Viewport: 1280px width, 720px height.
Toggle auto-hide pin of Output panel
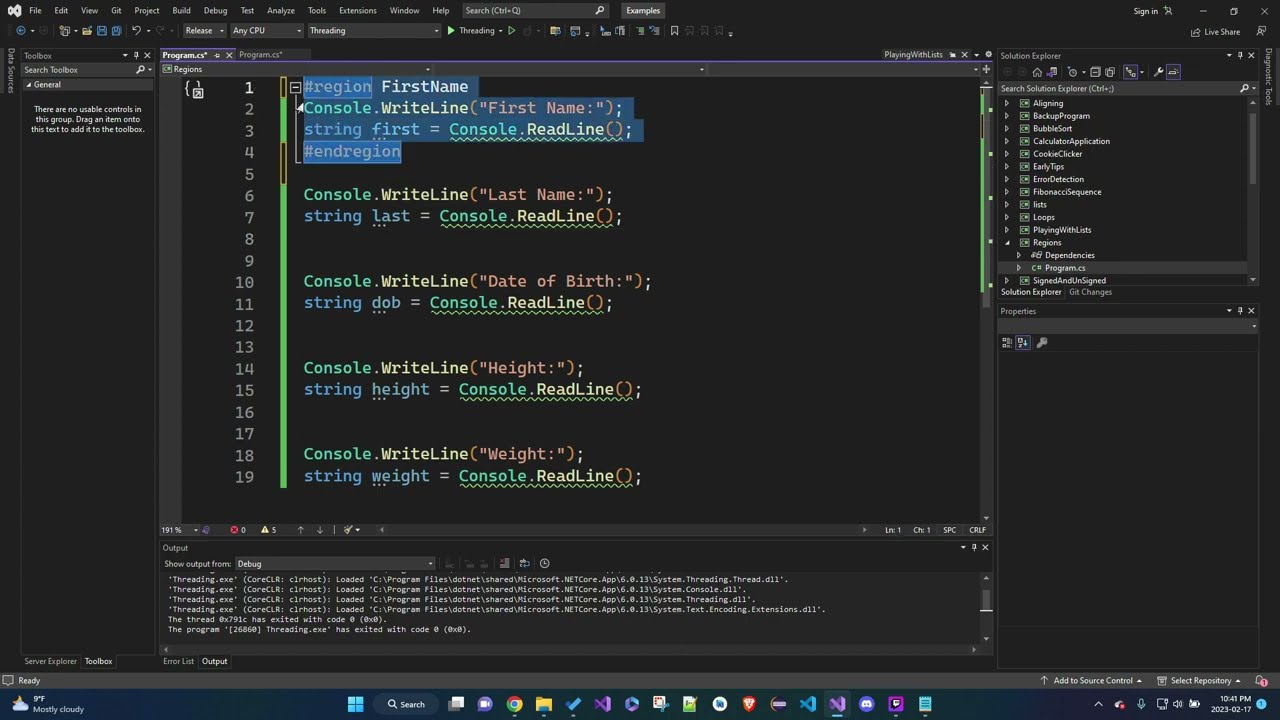(974, 547)
